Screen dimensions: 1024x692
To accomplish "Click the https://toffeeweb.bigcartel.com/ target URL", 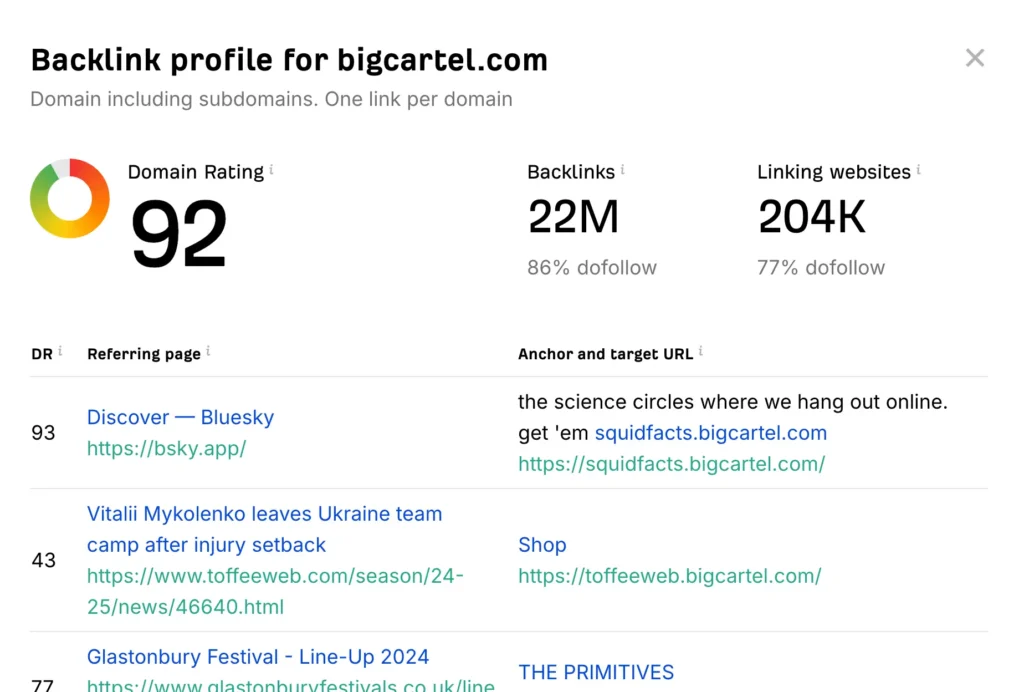I will [669, 576].
